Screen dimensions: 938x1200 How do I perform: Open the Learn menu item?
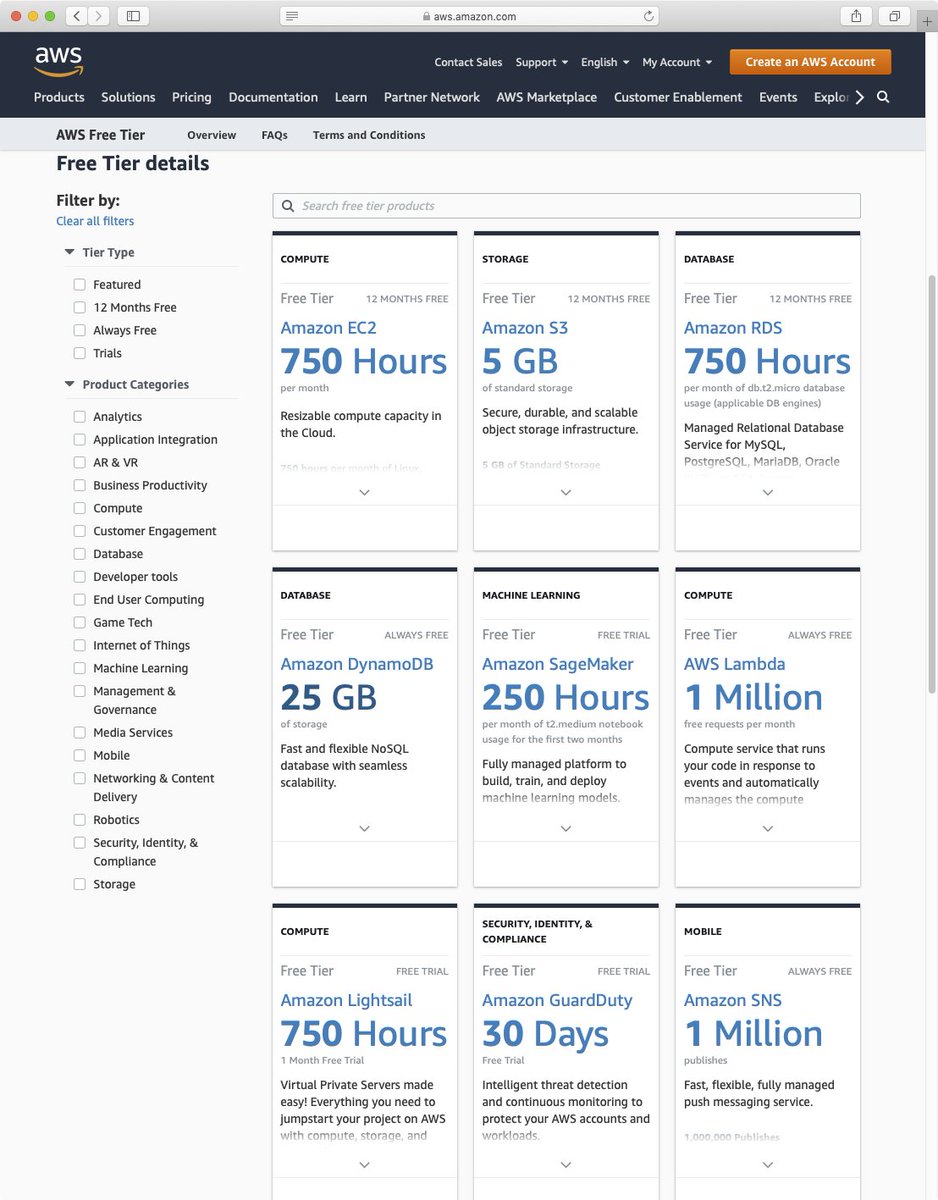point(351,97)
